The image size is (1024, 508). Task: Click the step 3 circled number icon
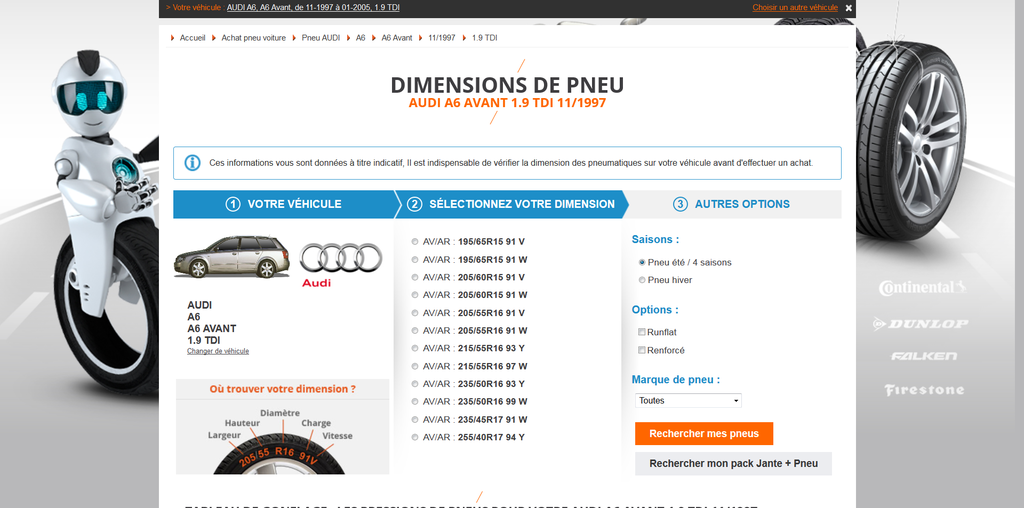pos(680,204)
